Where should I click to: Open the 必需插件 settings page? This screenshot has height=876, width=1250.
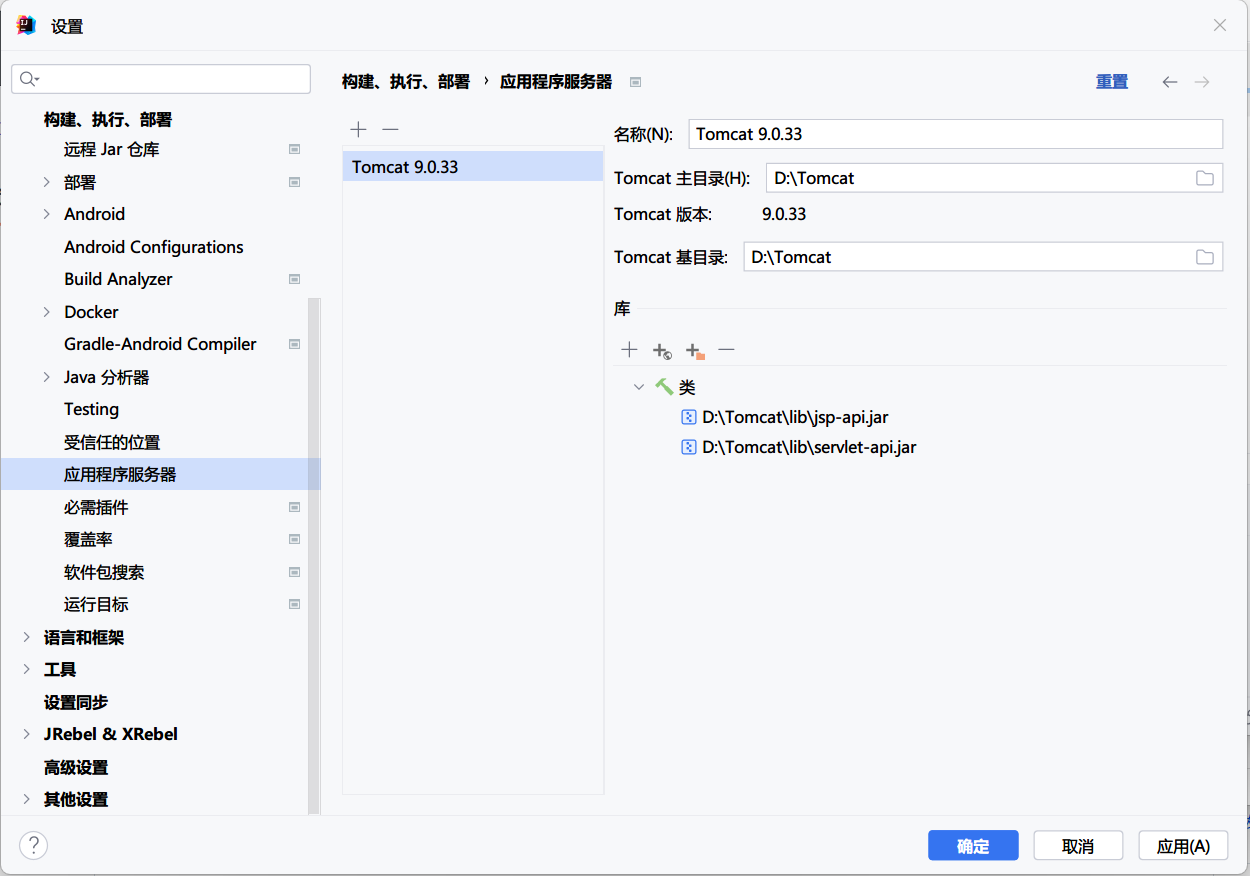(x=96, y=507)
